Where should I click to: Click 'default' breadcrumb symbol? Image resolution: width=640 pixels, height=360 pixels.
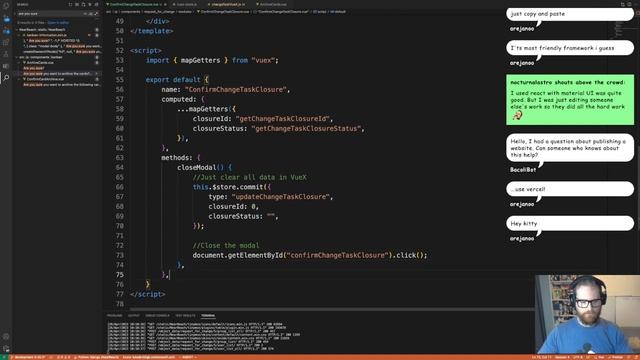pyautogui.click(x=338, y=12)
